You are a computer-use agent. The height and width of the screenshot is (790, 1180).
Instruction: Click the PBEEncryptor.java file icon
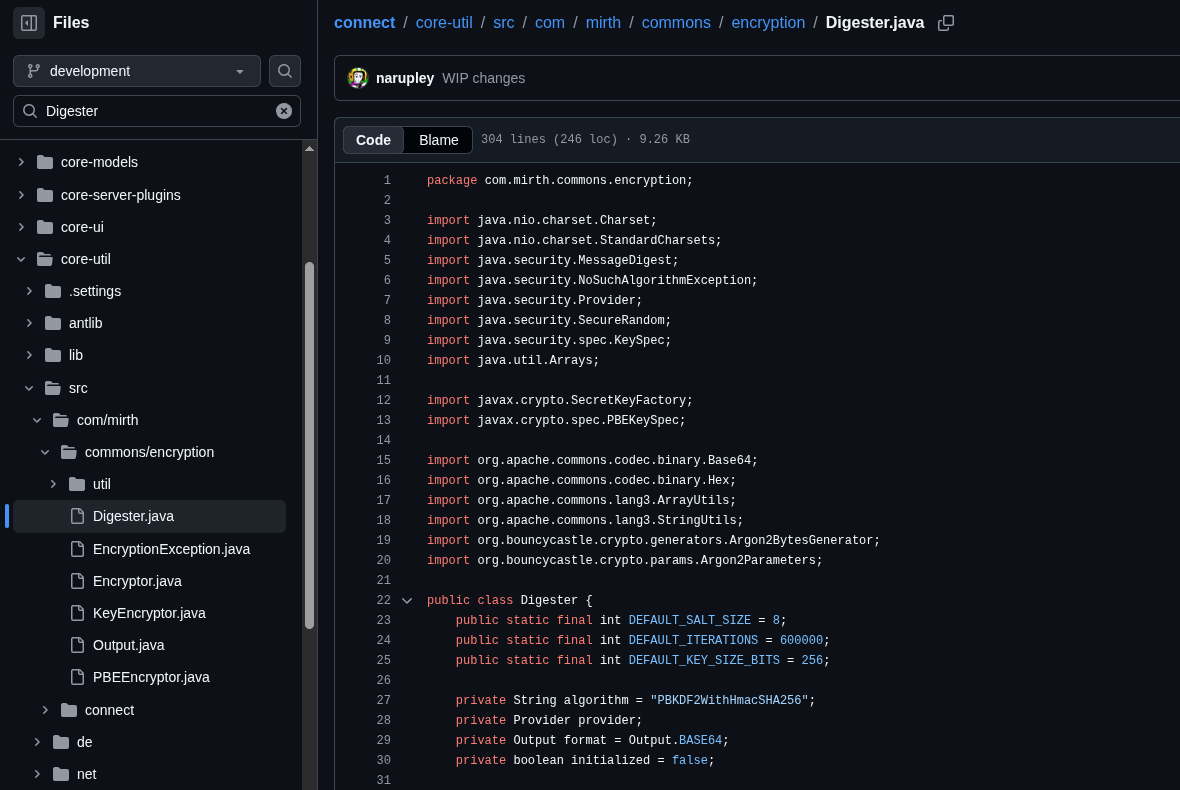pyautogui.click(x=77, y=677)
